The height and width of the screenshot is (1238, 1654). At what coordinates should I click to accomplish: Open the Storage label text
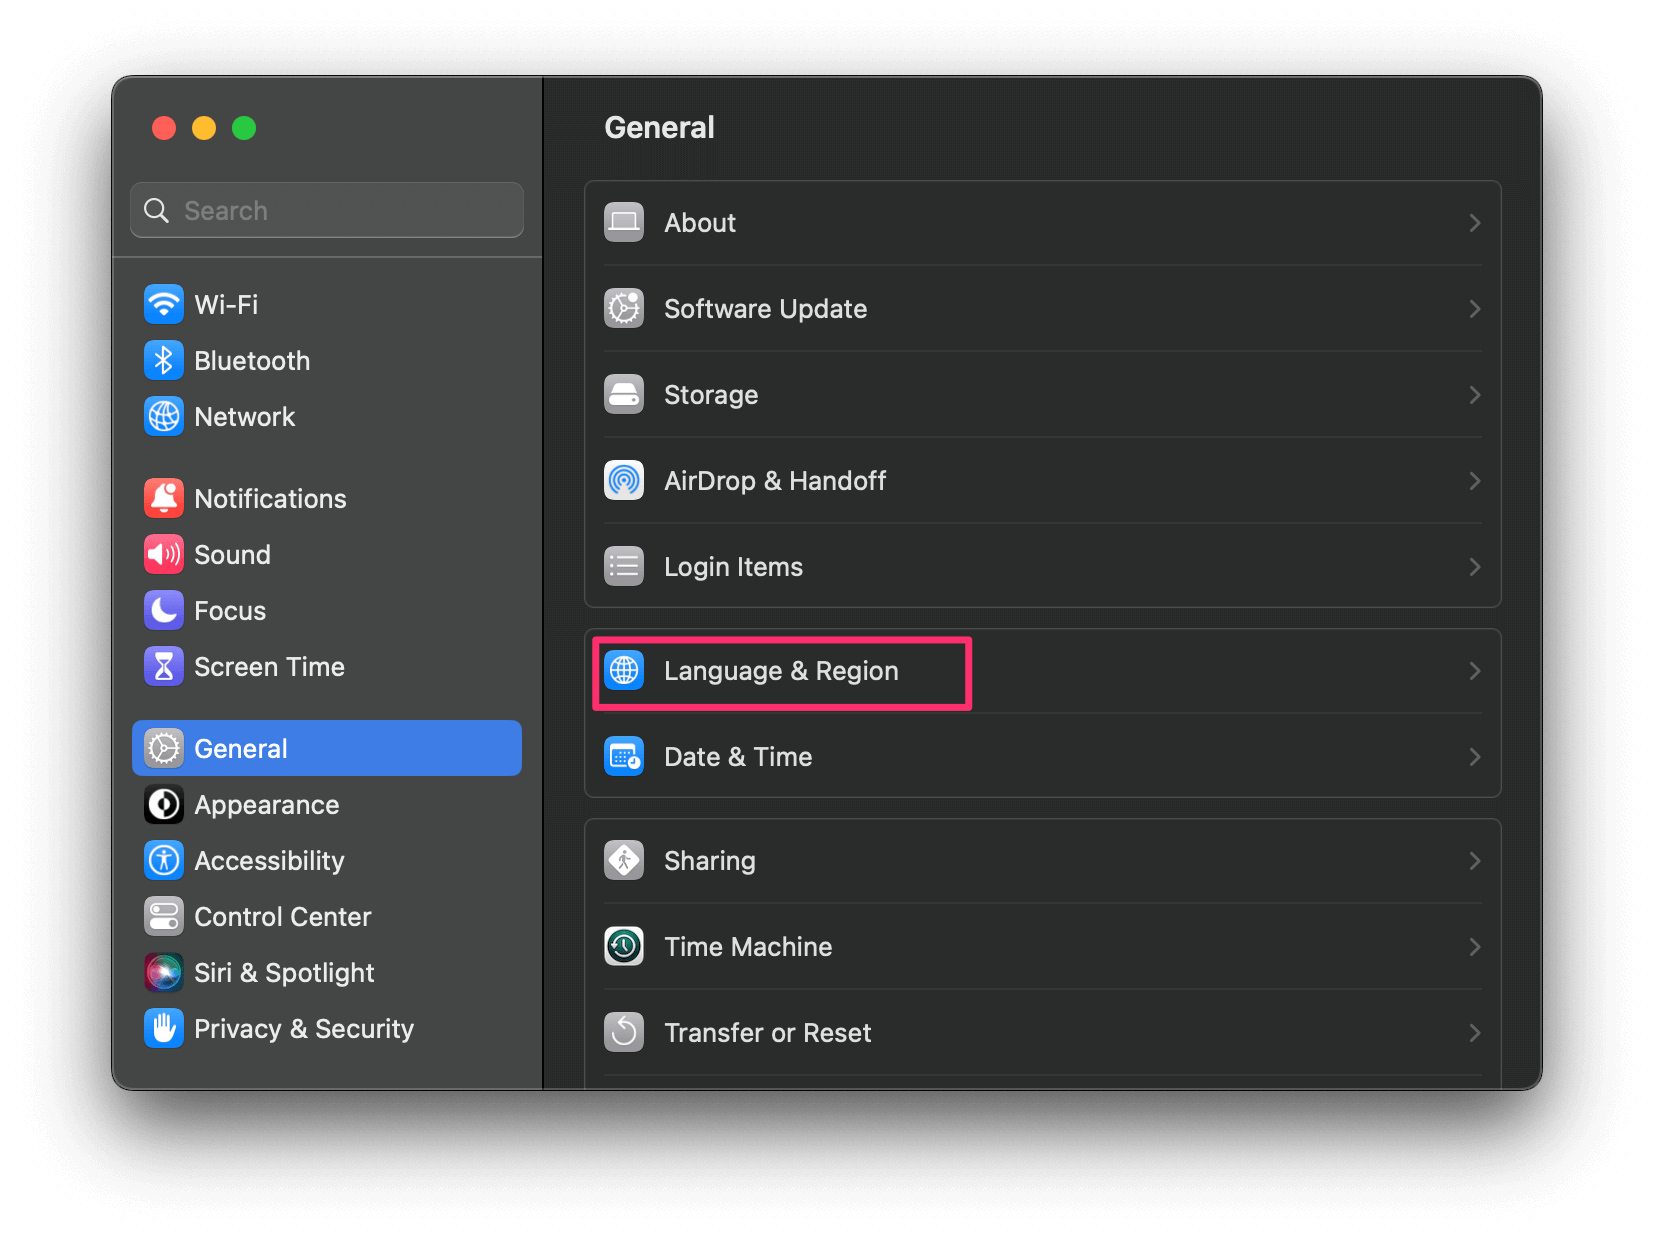point(711,395)
